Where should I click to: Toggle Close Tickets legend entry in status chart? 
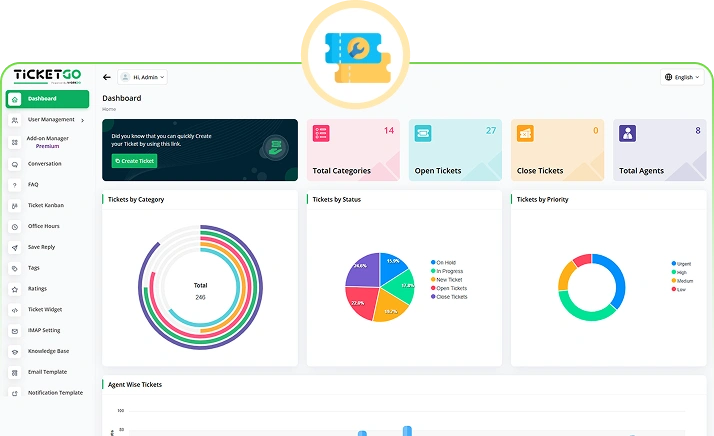449,297
